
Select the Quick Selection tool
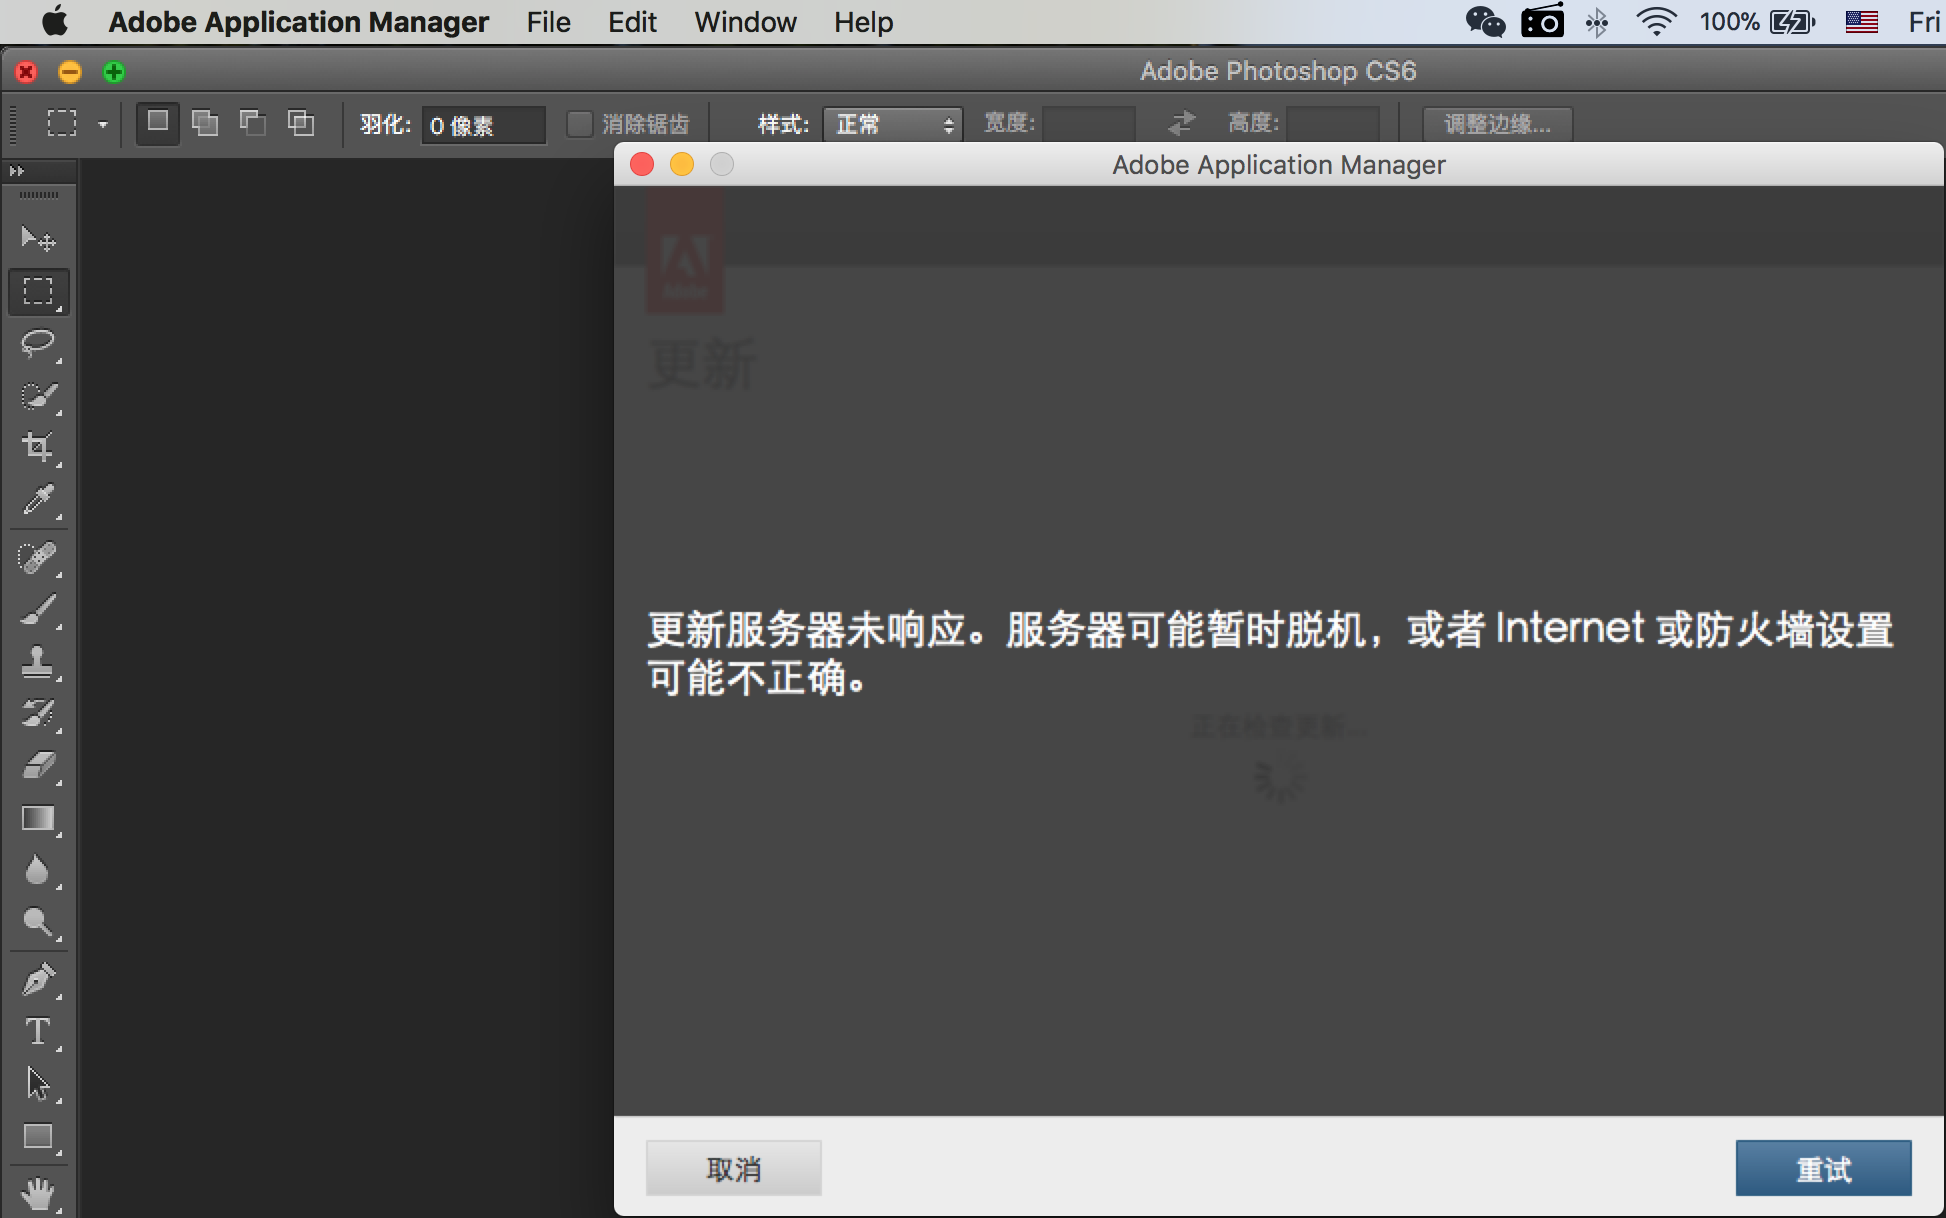coord(39,396)
